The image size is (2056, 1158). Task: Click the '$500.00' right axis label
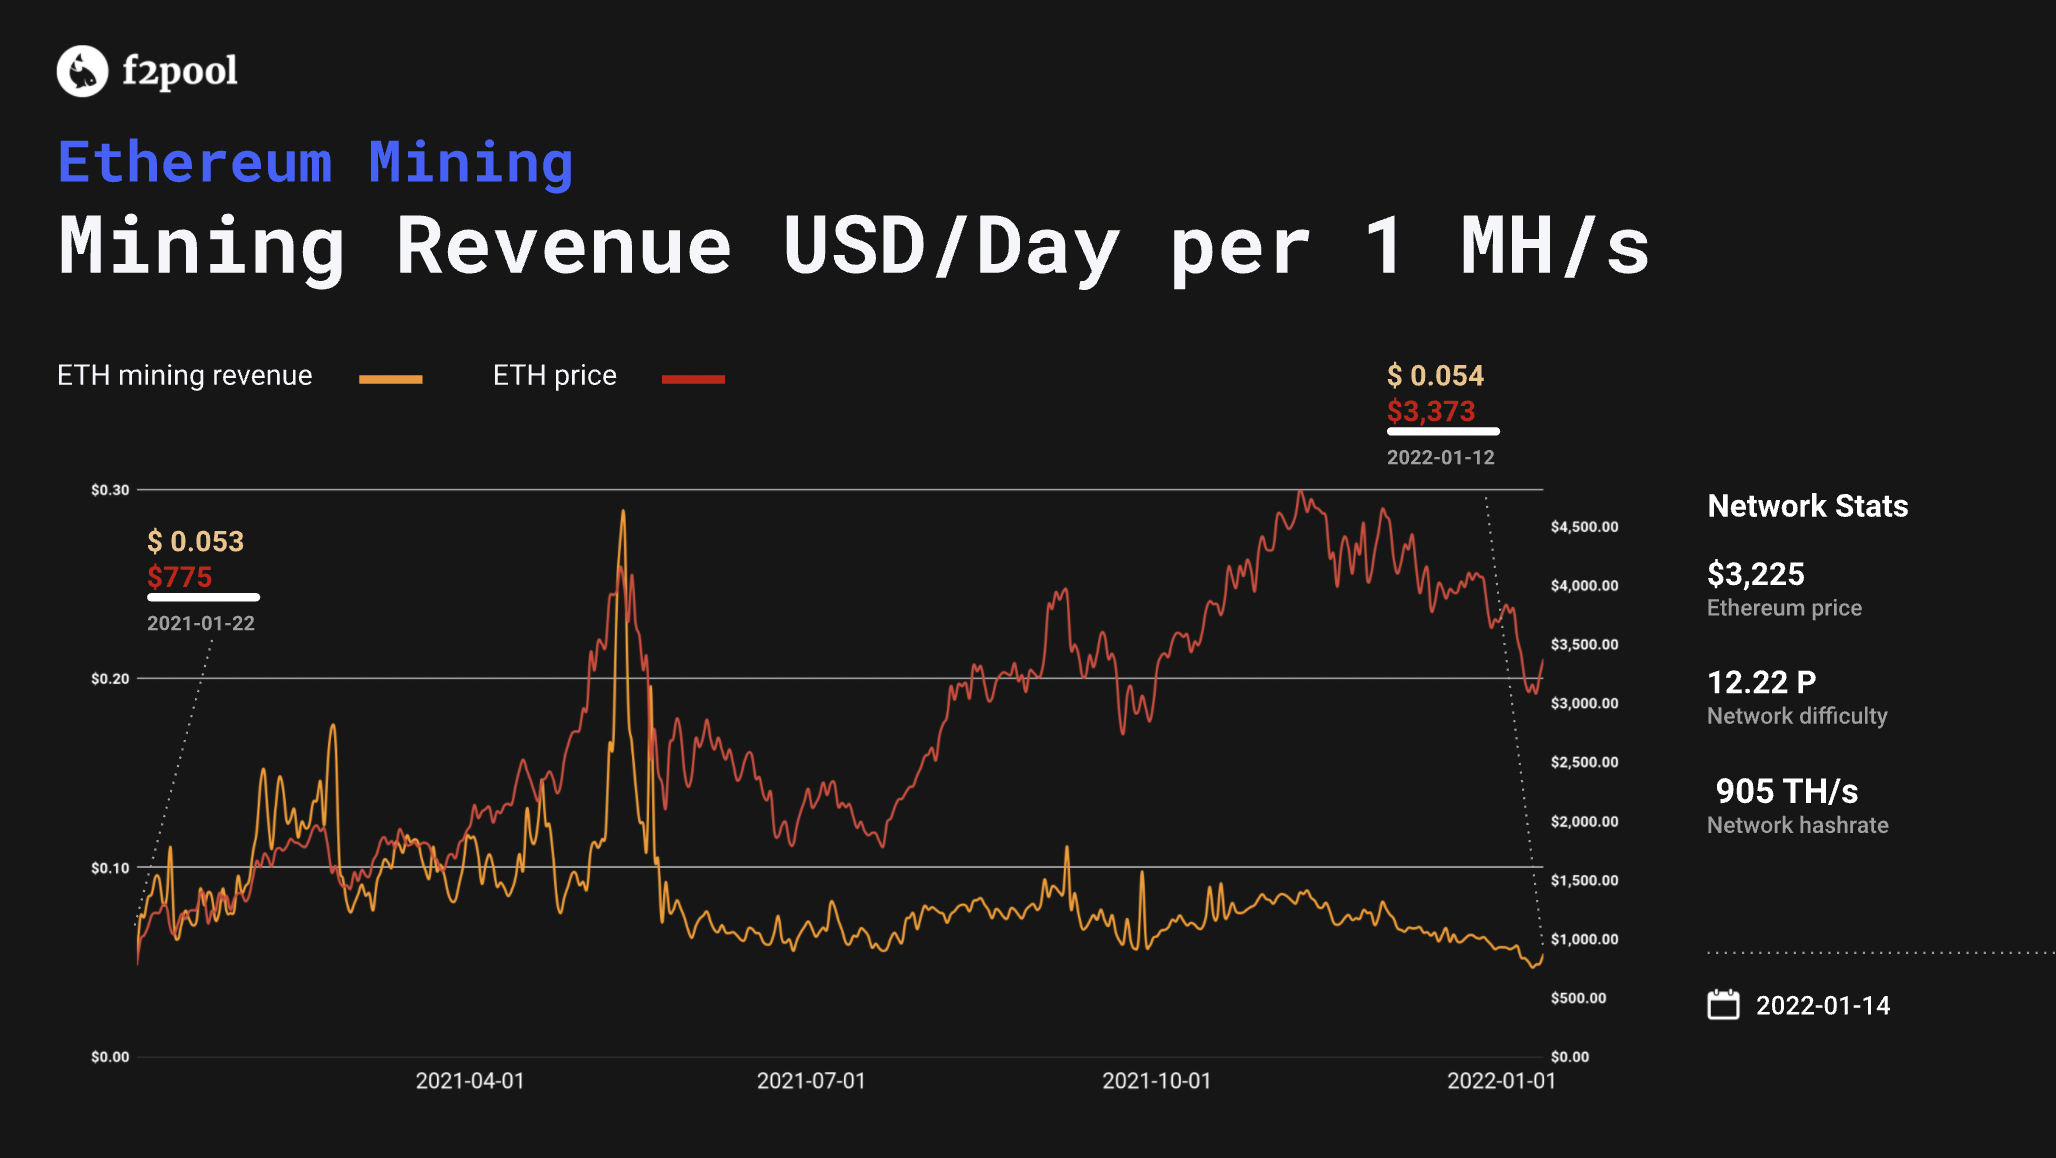click(x=1578, y=998)
